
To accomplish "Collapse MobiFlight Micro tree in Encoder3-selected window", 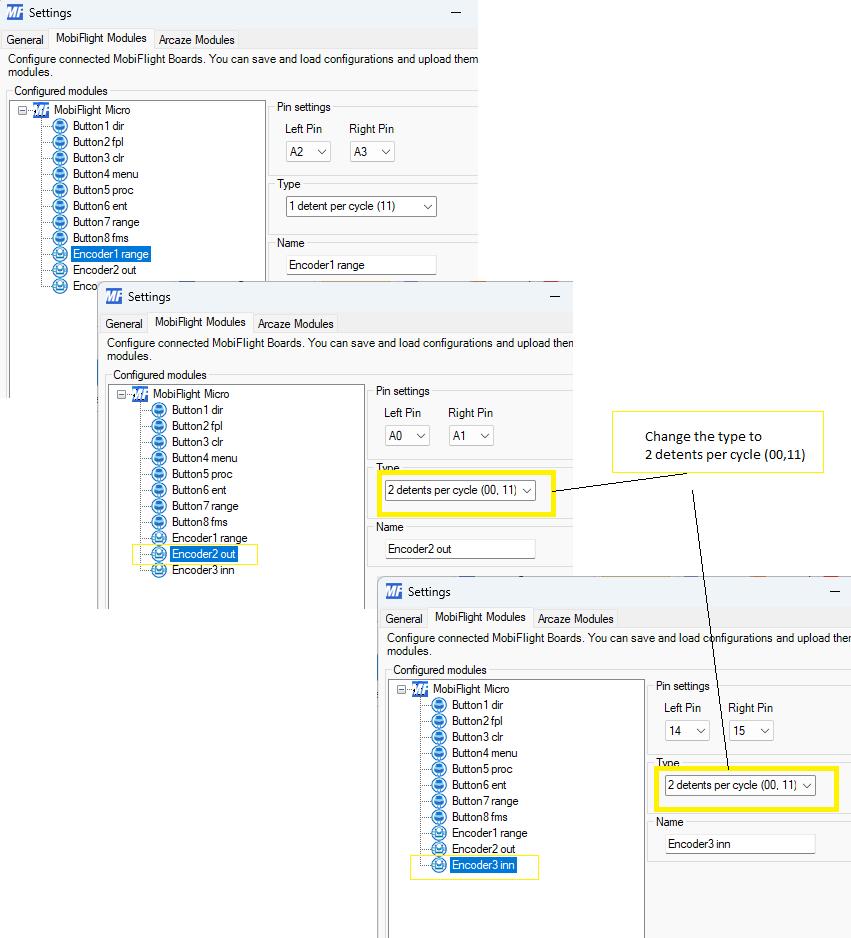I will click(x=401, y=689).
